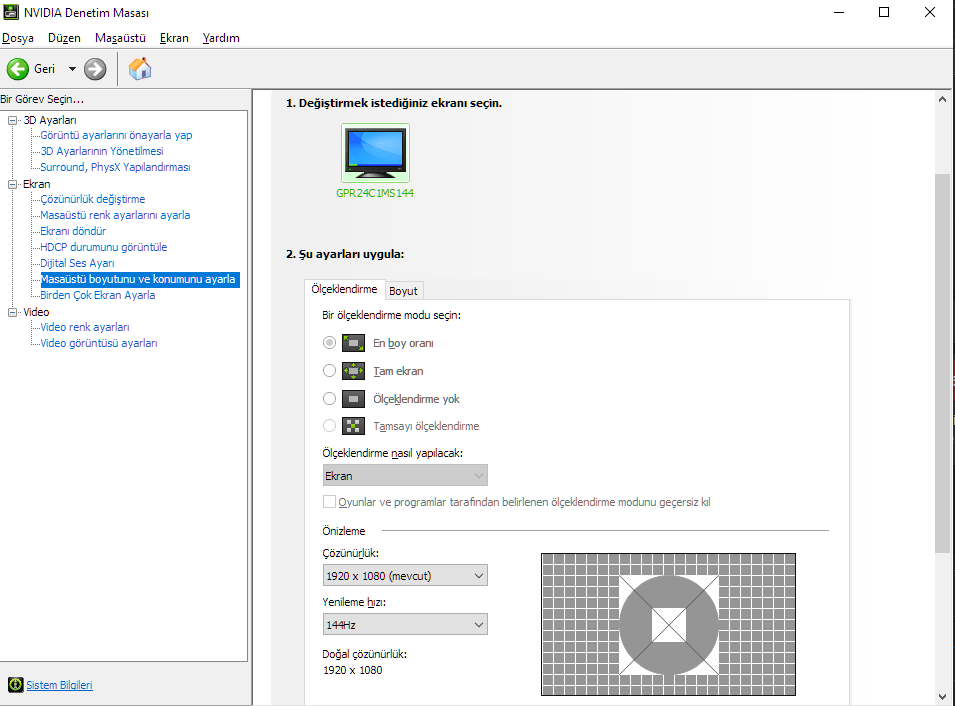
Task: Open the home page house icon
Action: click(x=140, y=69)
